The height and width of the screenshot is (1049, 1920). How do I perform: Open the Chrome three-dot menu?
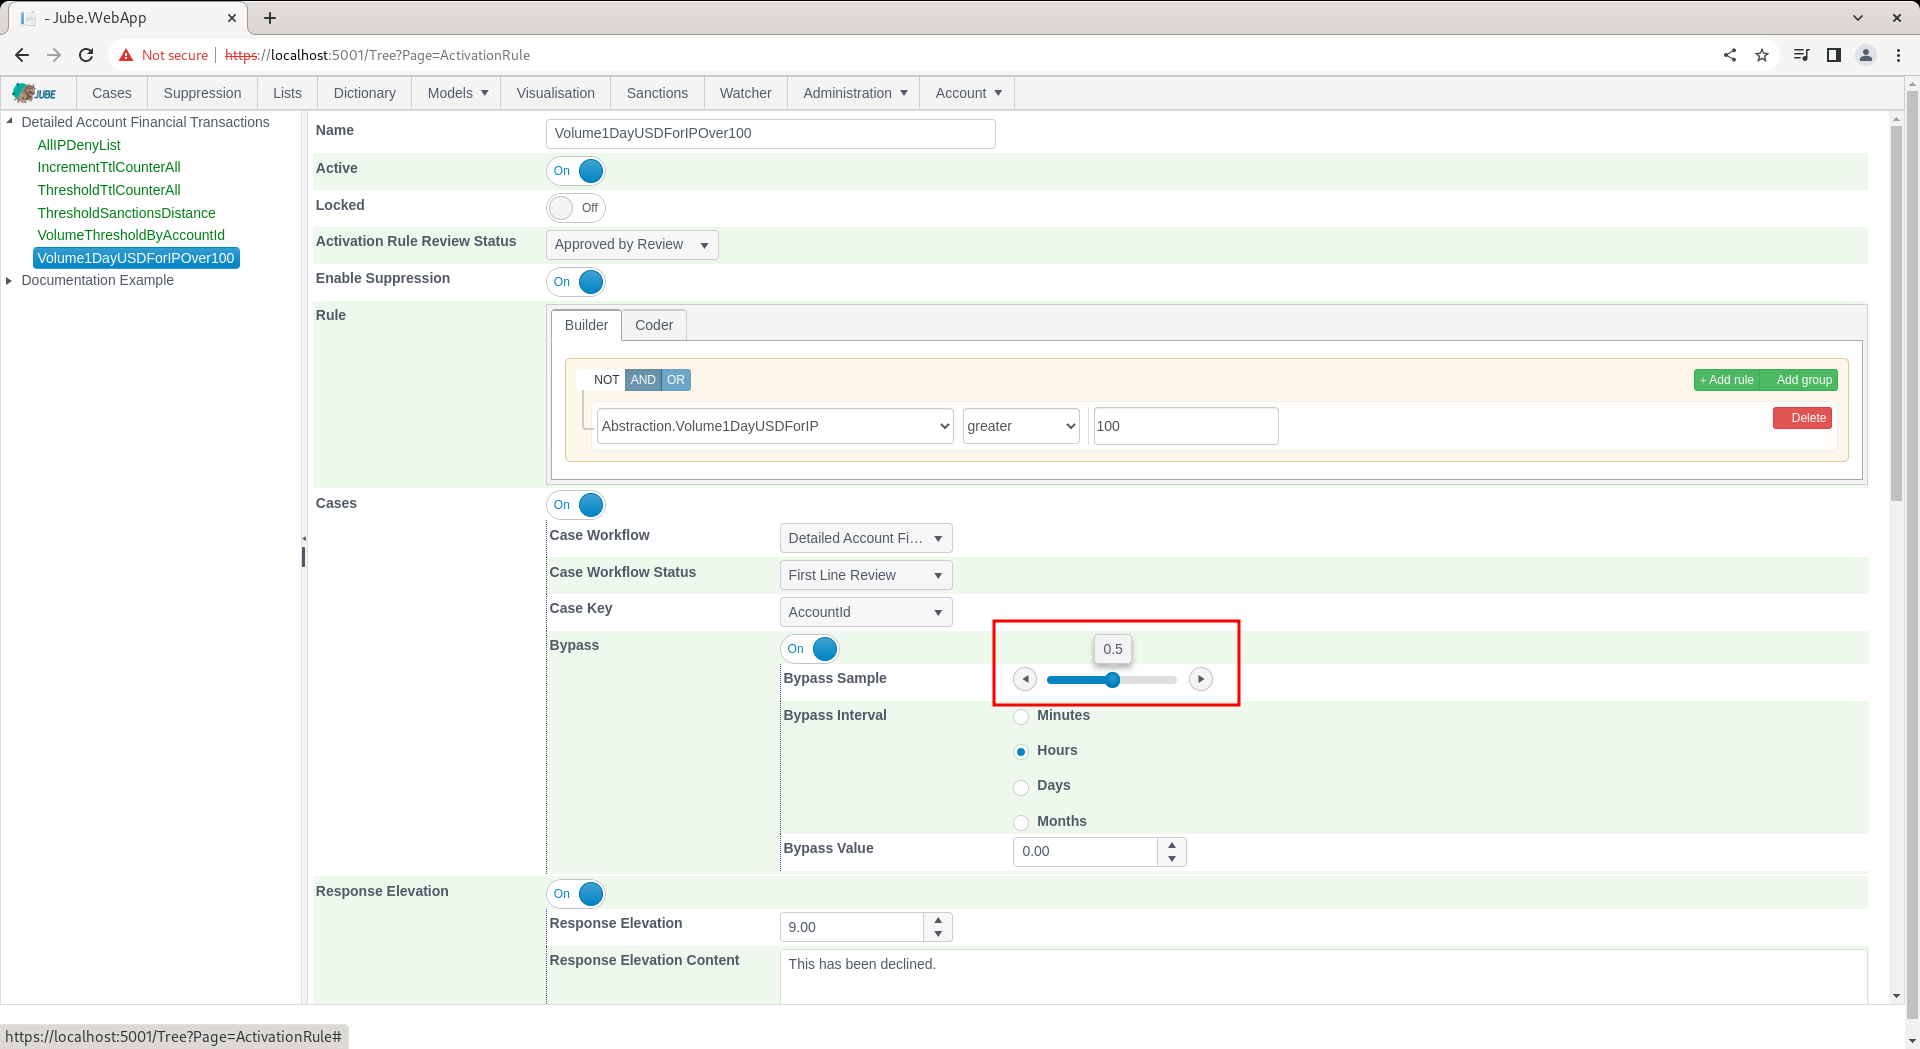1898,55
